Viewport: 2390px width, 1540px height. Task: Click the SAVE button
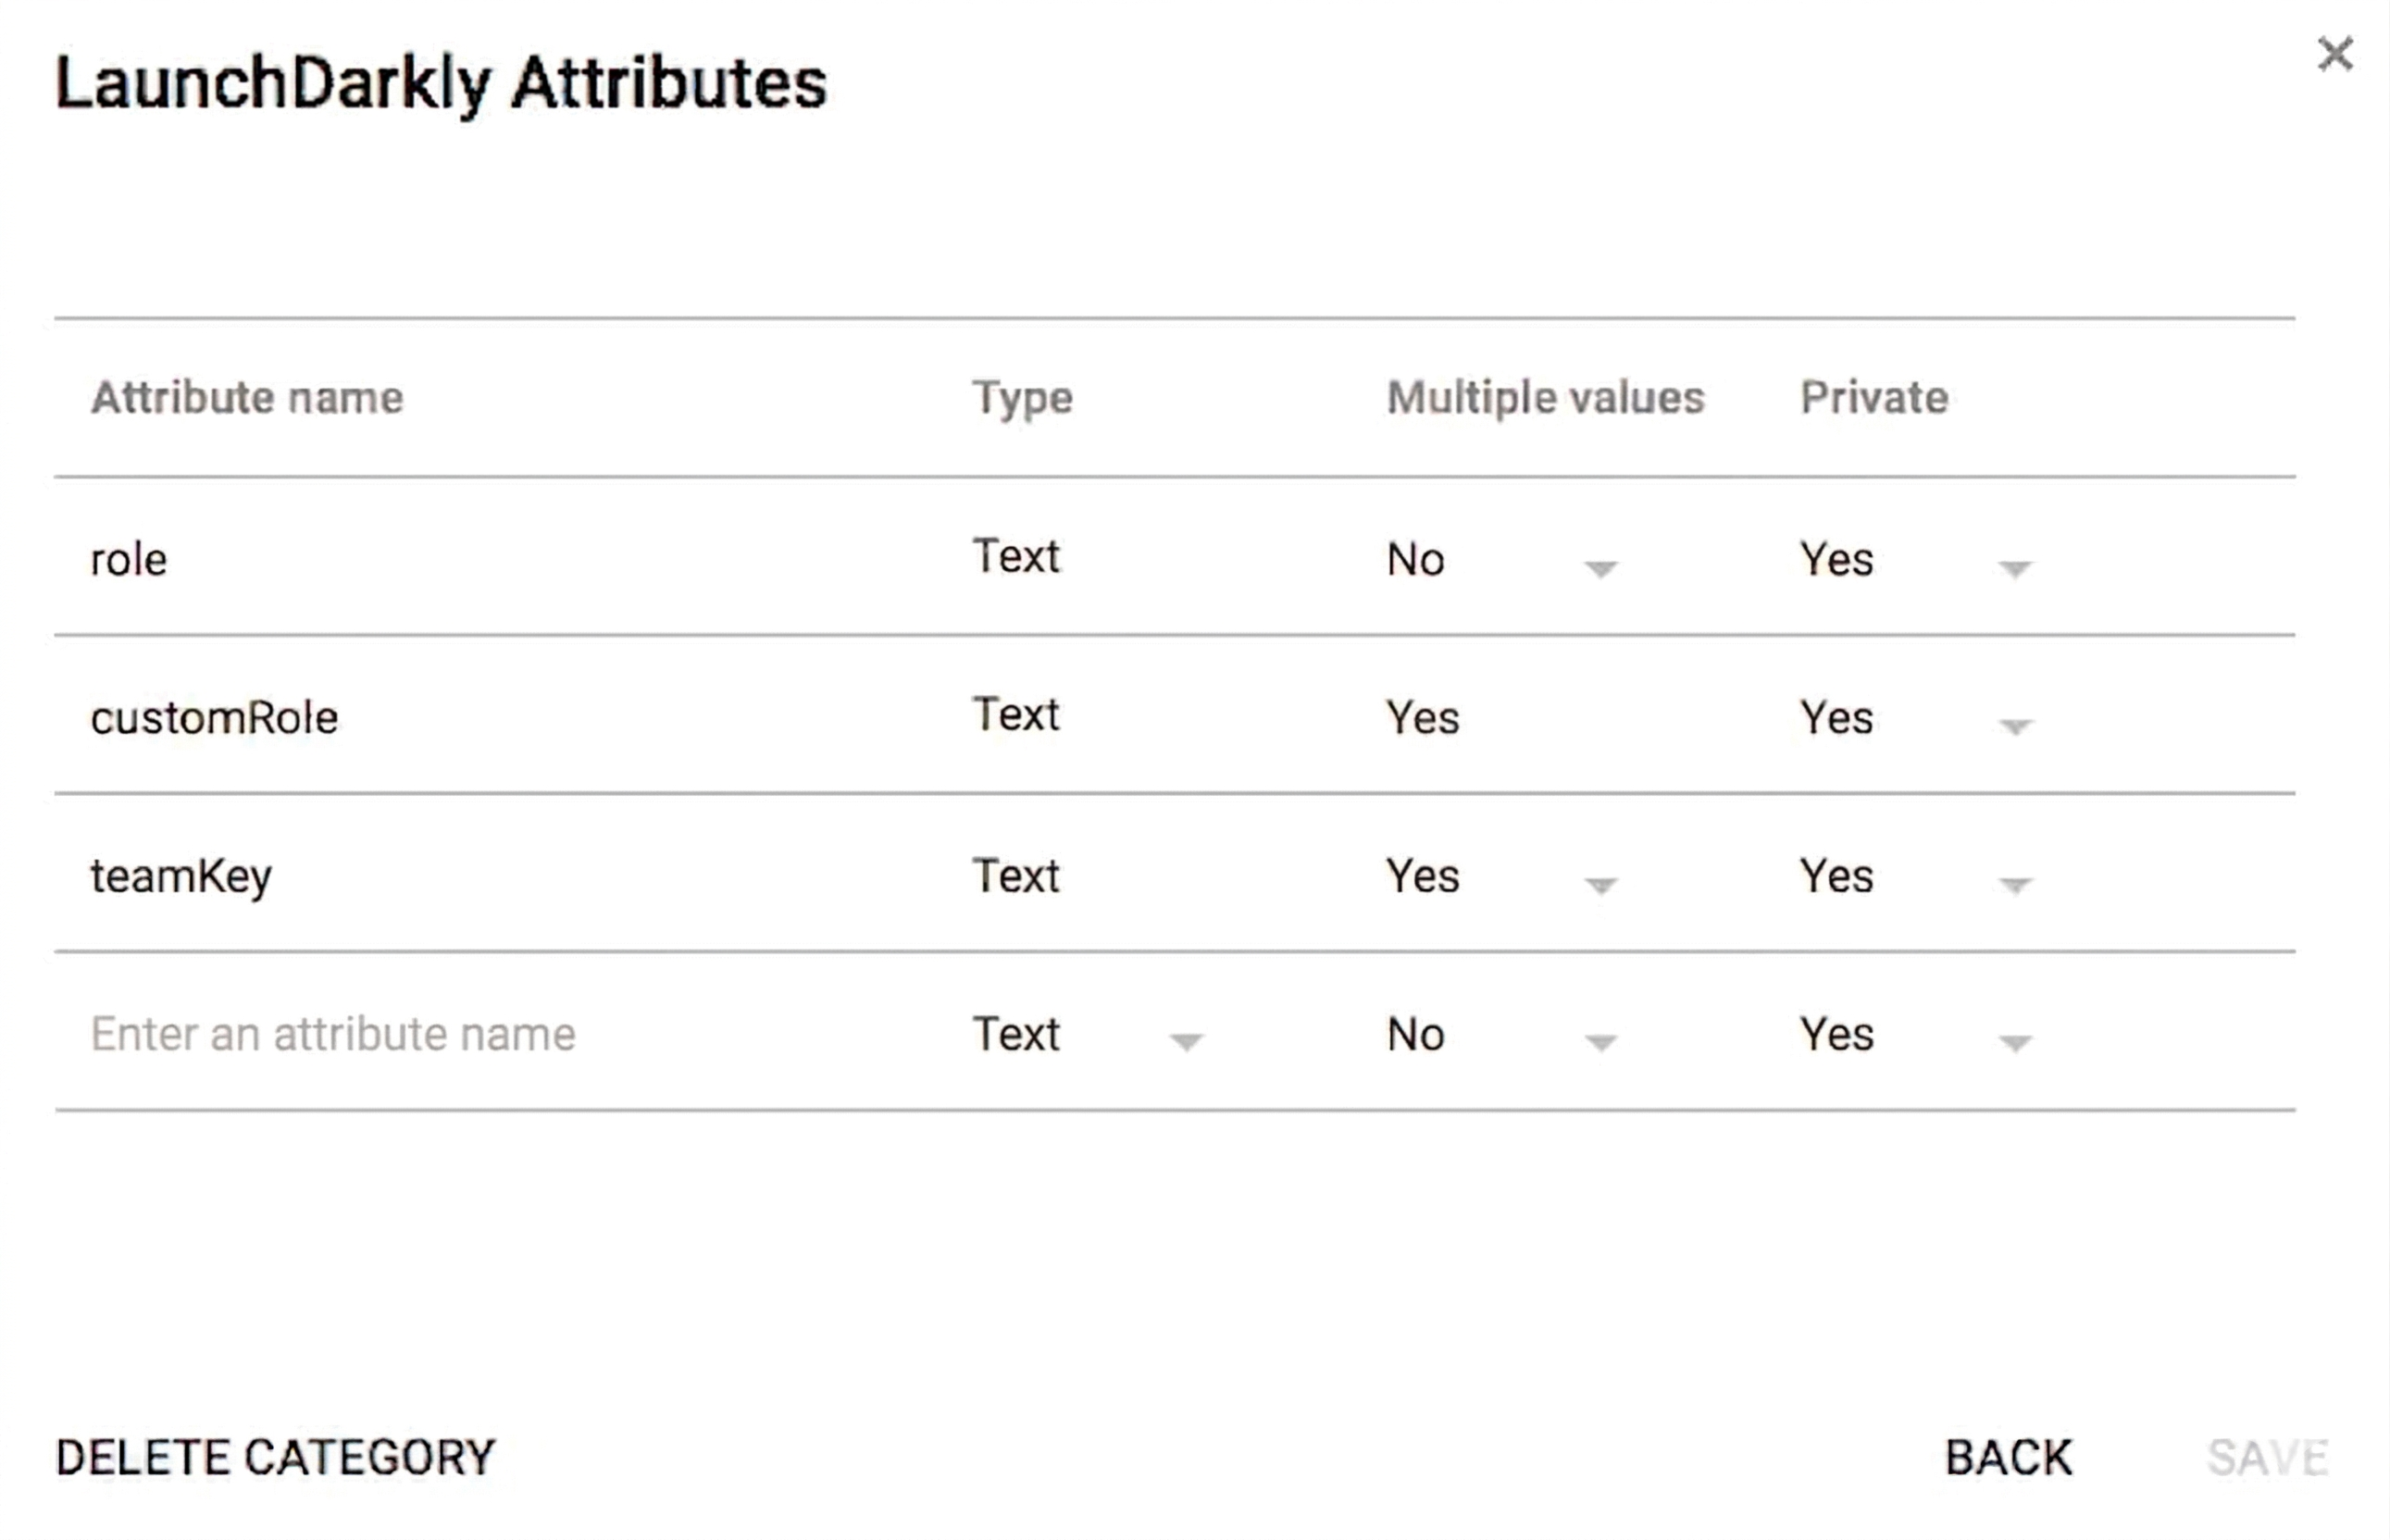point(2266,1456)
